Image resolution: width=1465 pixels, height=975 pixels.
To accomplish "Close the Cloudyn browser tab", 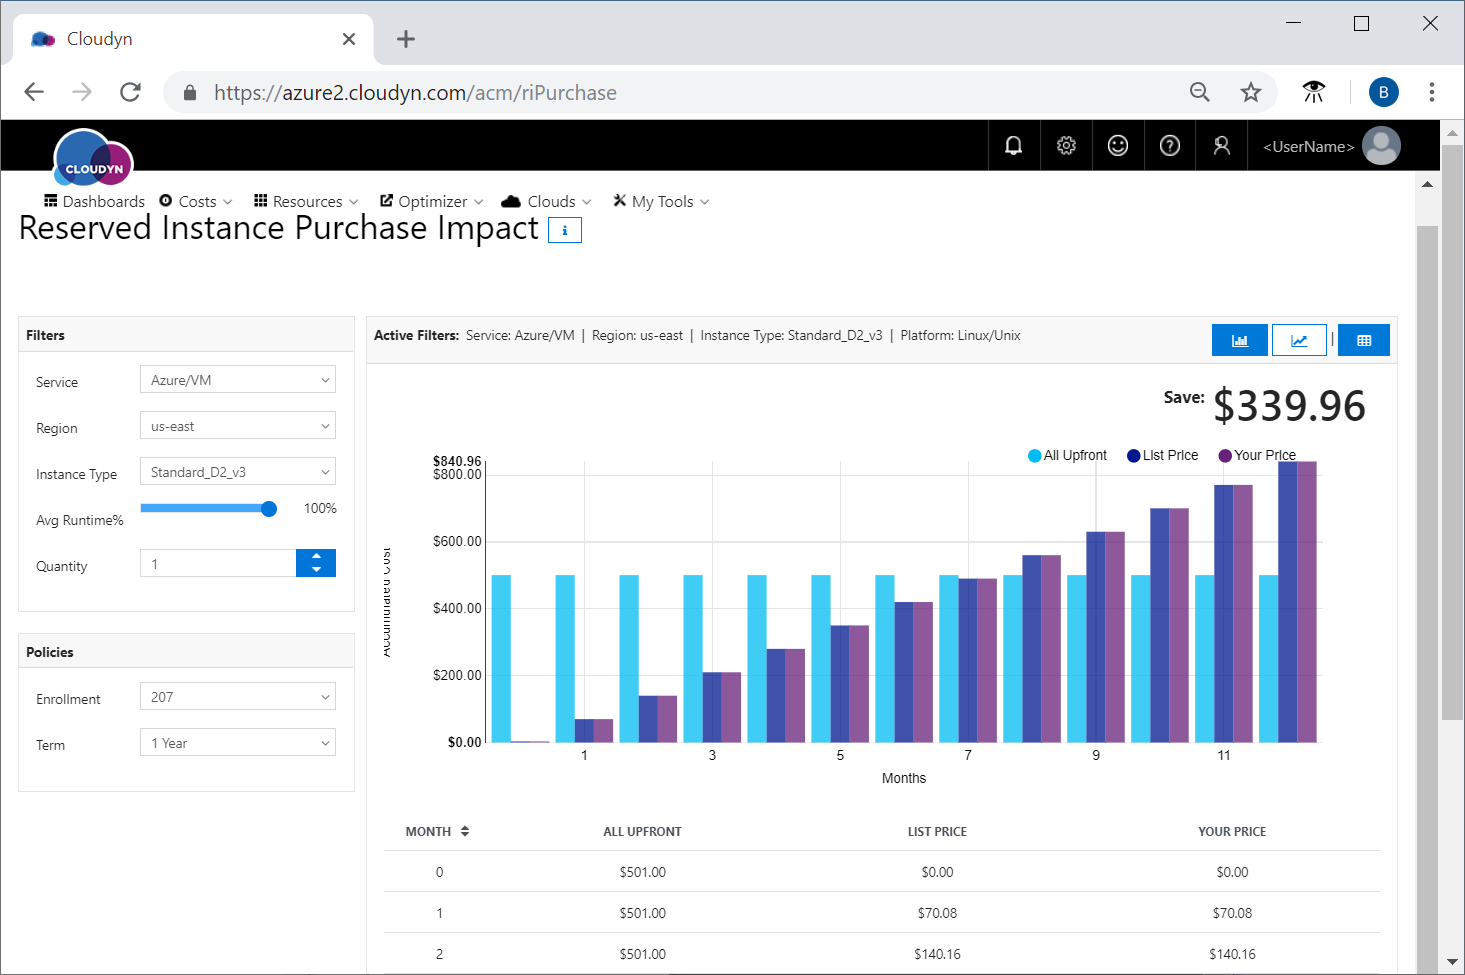I will pyautogui.click(x=349, y=39).
